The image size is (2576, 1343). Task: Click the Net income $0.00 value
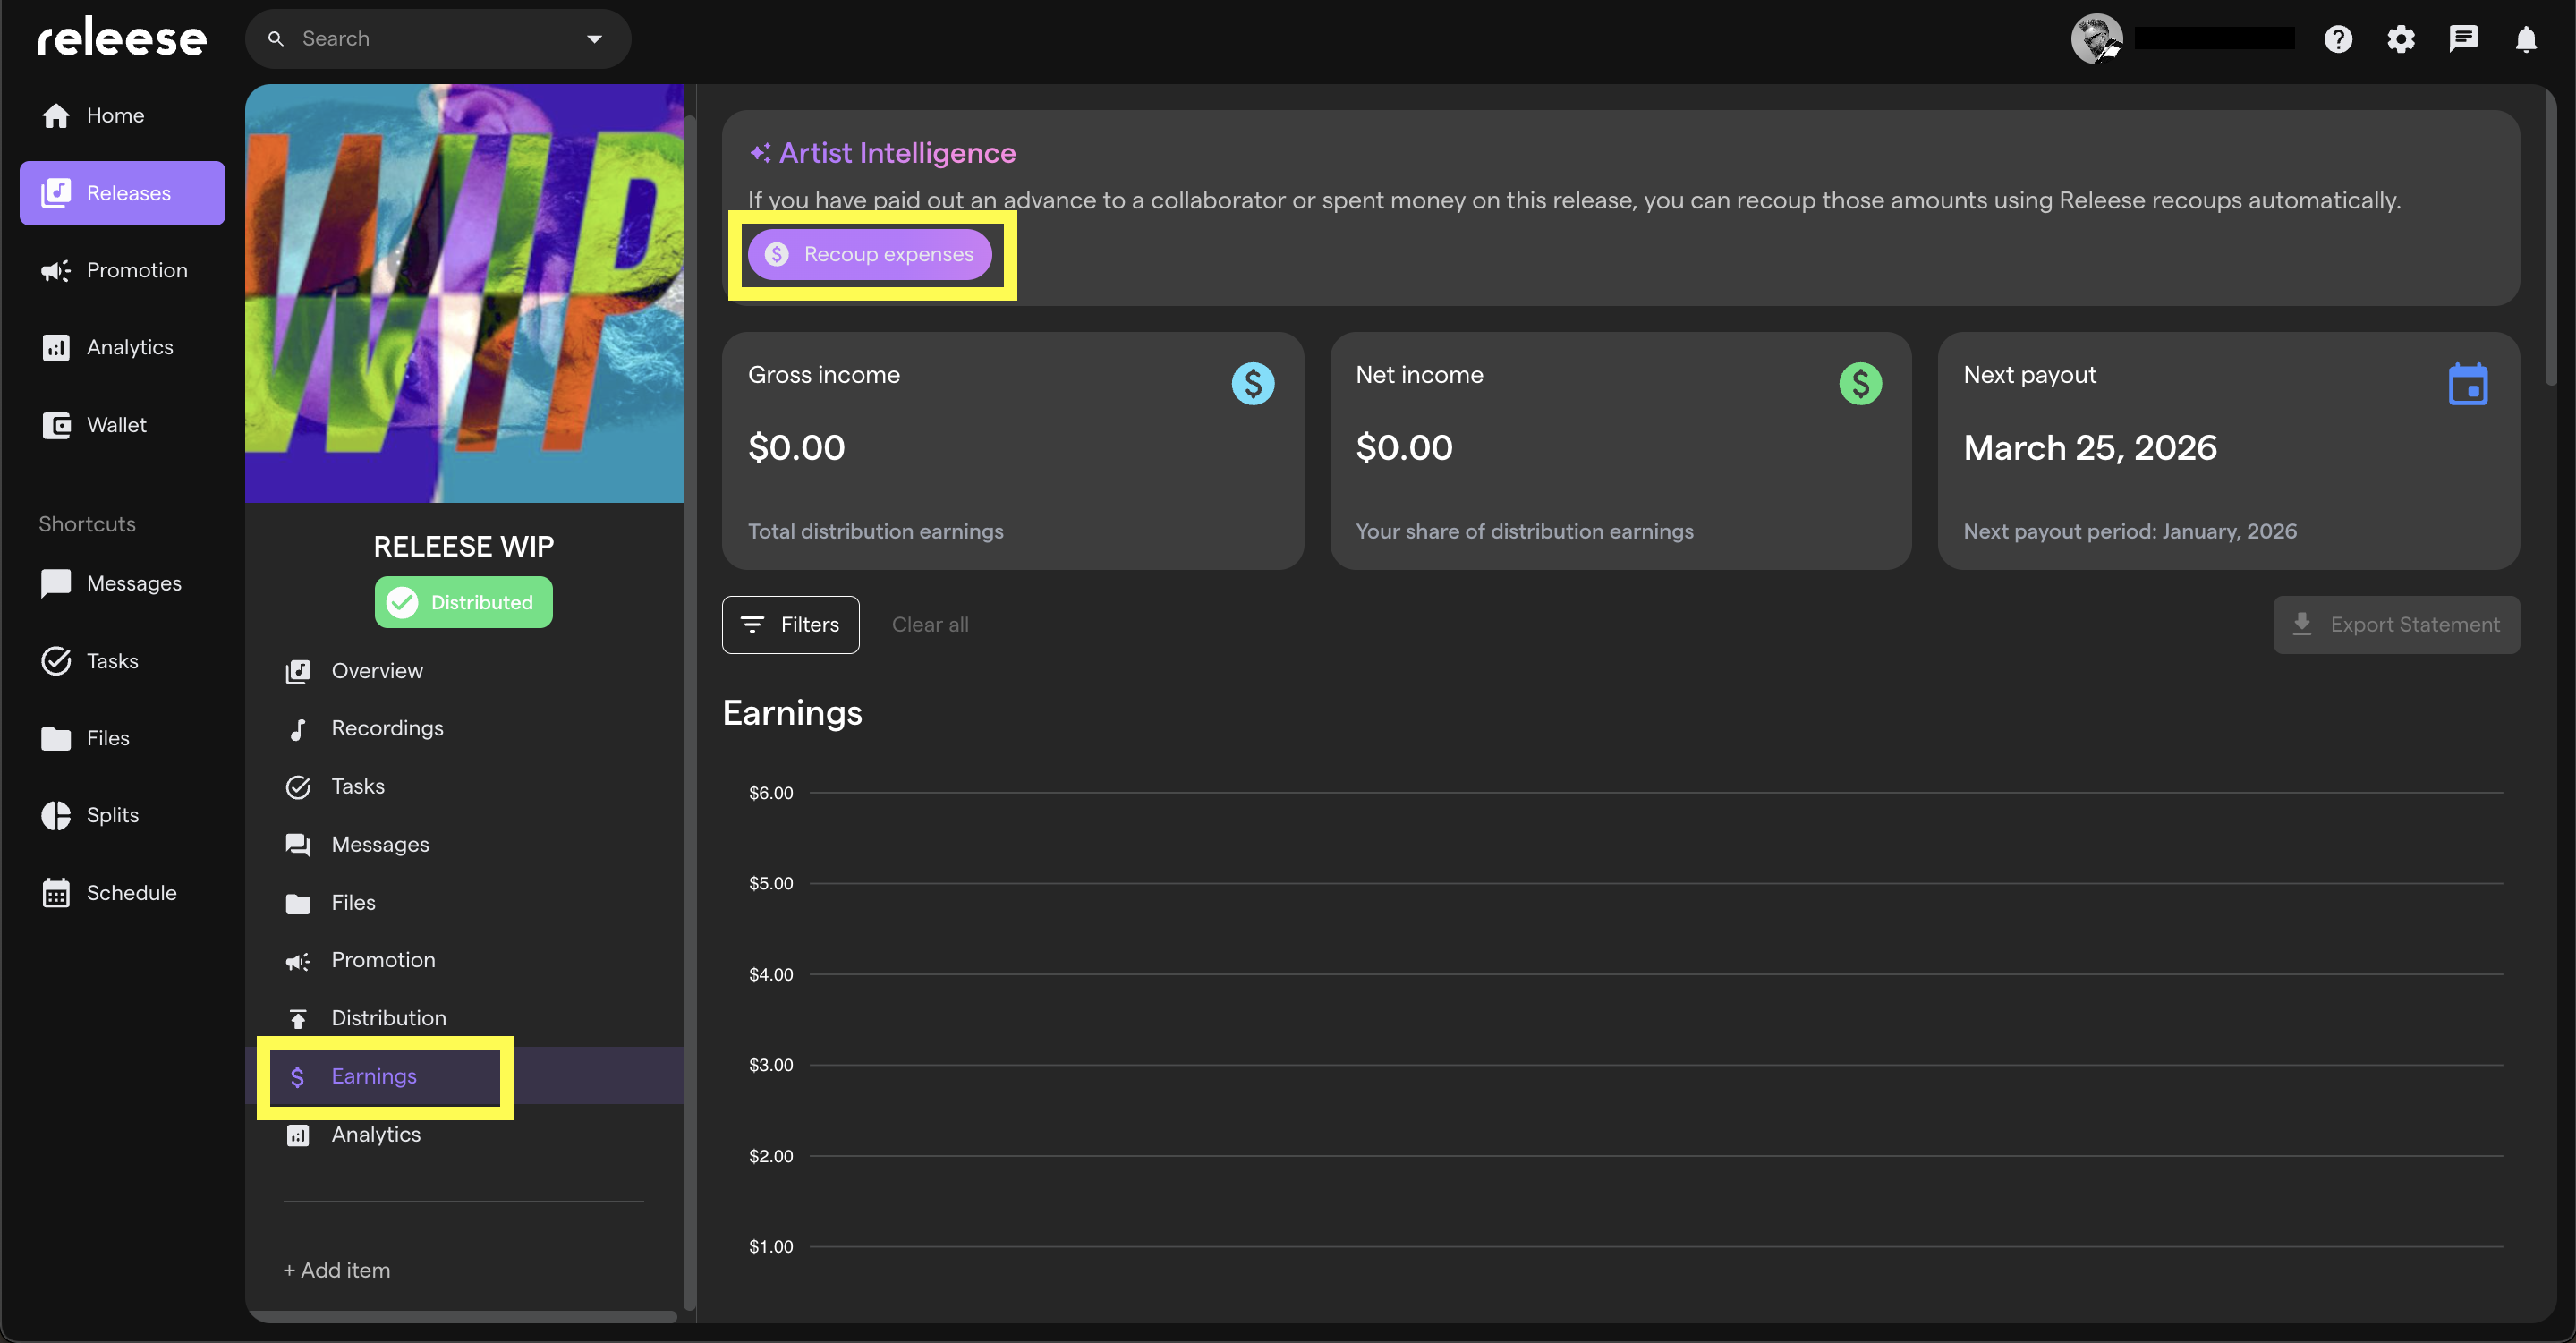(1404, 448)
